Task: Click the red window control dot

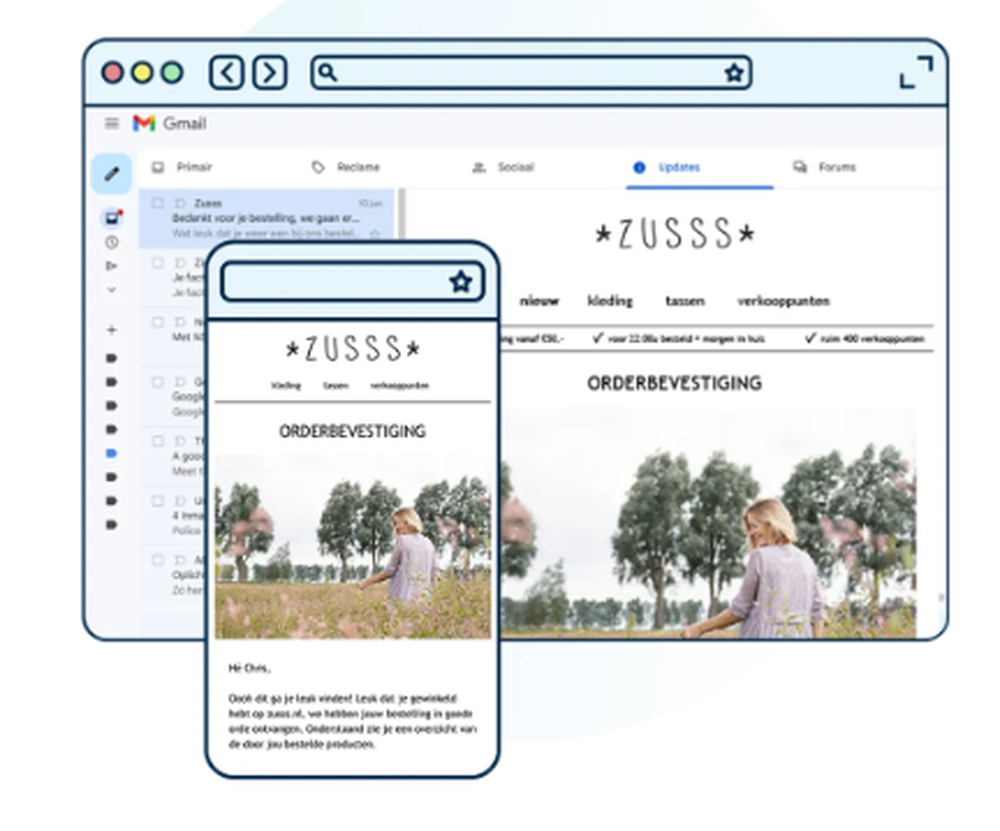Action: click(113, 73)
